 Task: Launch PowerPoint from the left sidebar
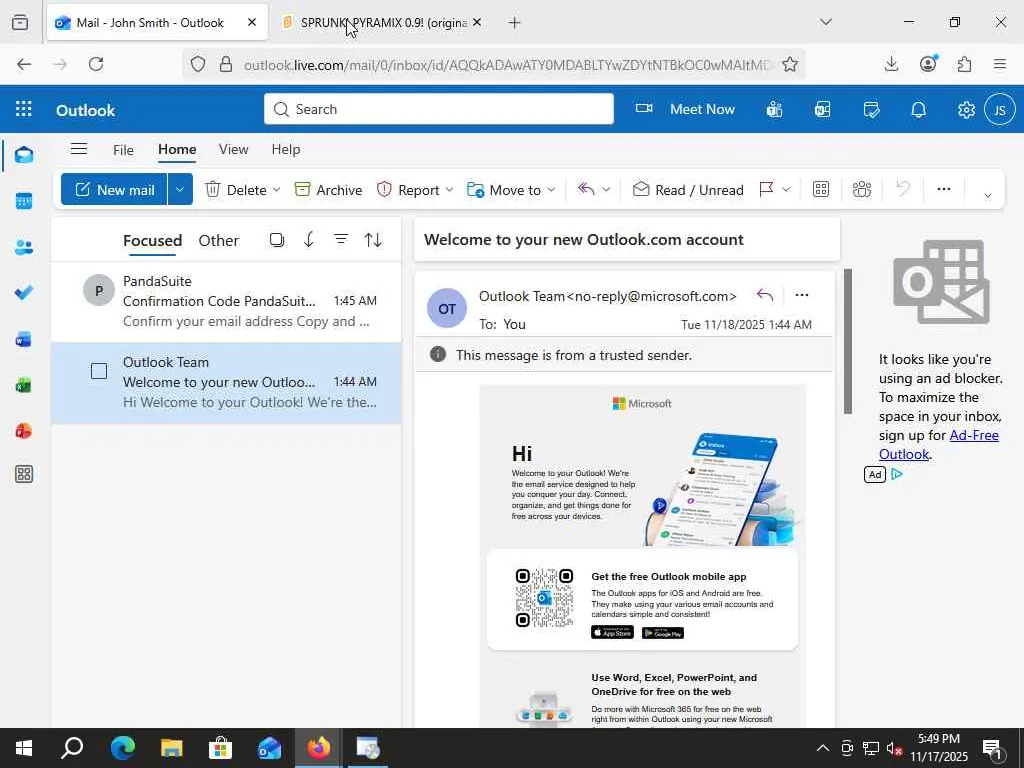[x=24, y=431]
